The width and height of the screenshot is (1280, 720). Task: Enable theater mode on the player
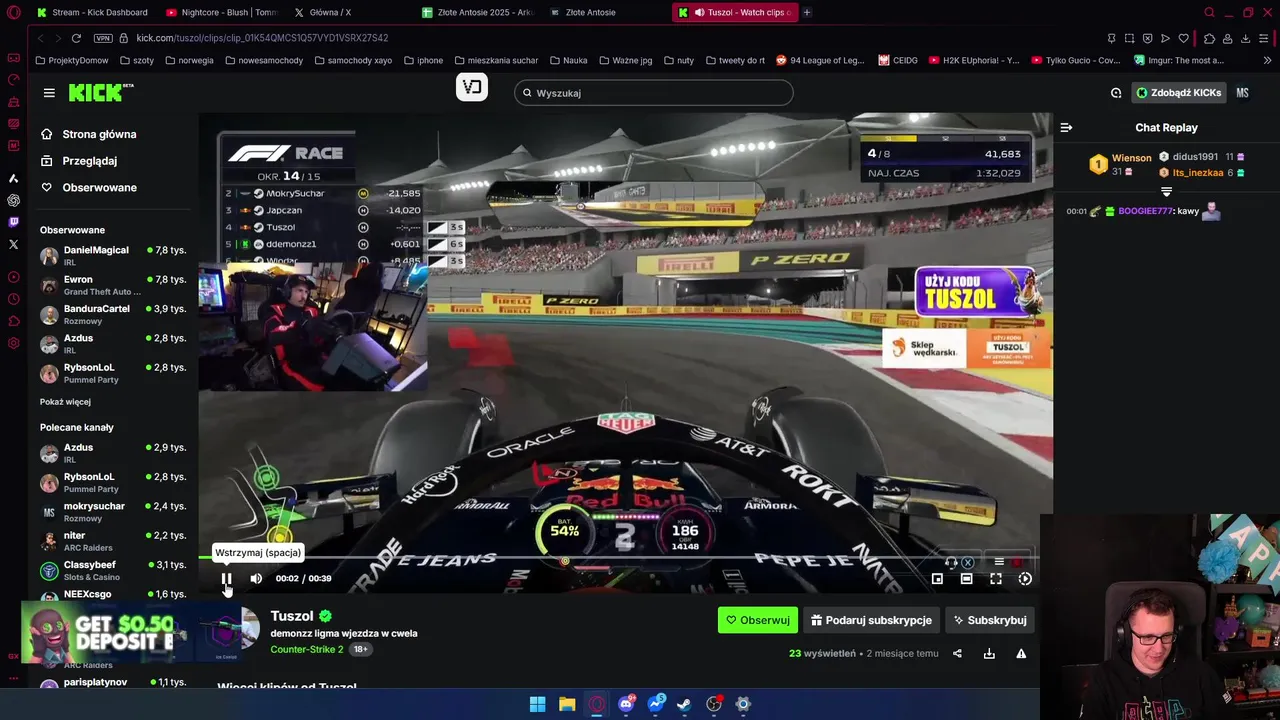pos(966,578)
